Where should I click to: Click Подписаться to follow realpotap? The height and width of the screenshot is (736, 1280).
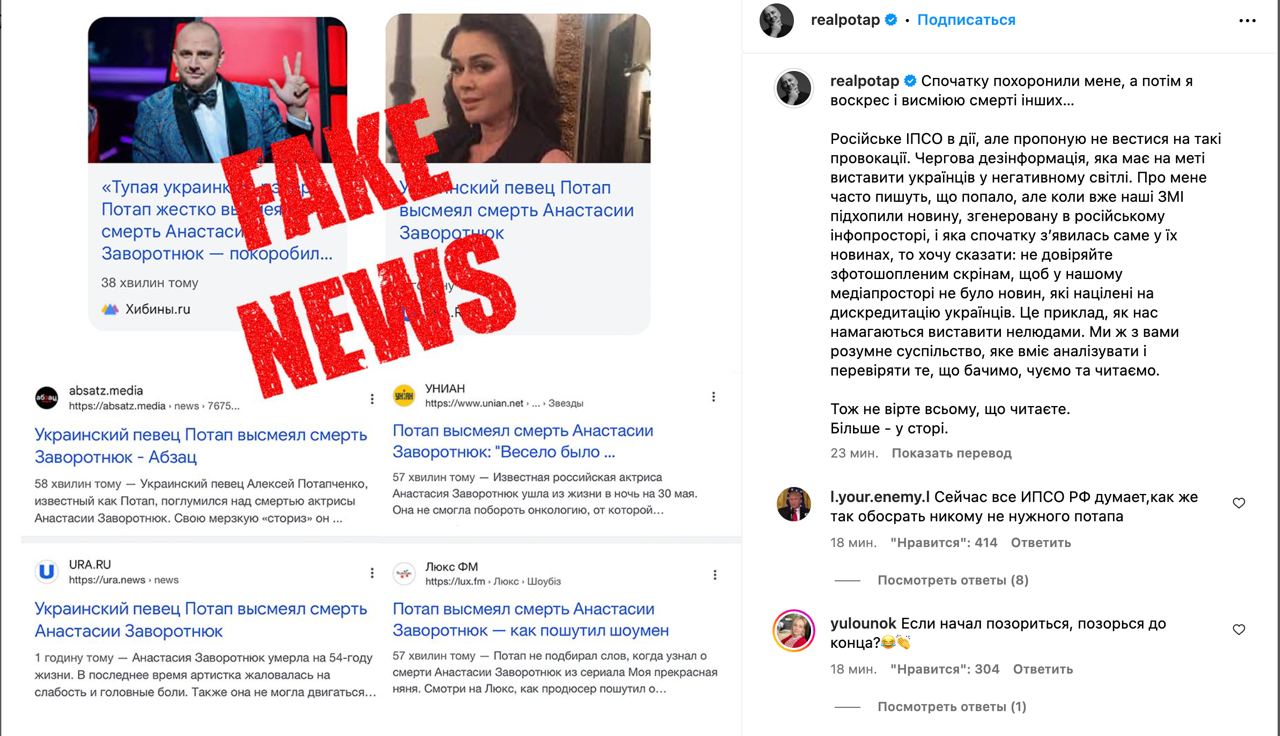coord(966,20)
